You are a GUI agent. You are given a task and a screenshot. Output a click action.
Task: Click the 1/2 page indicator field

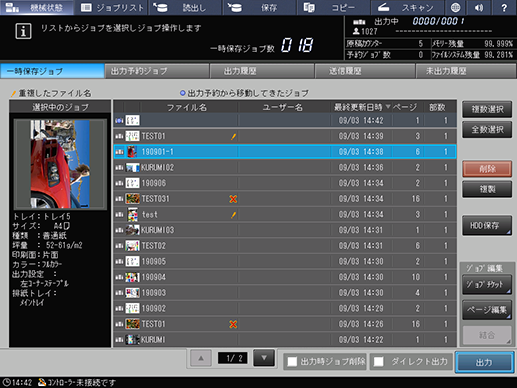(x=232, y=358)
